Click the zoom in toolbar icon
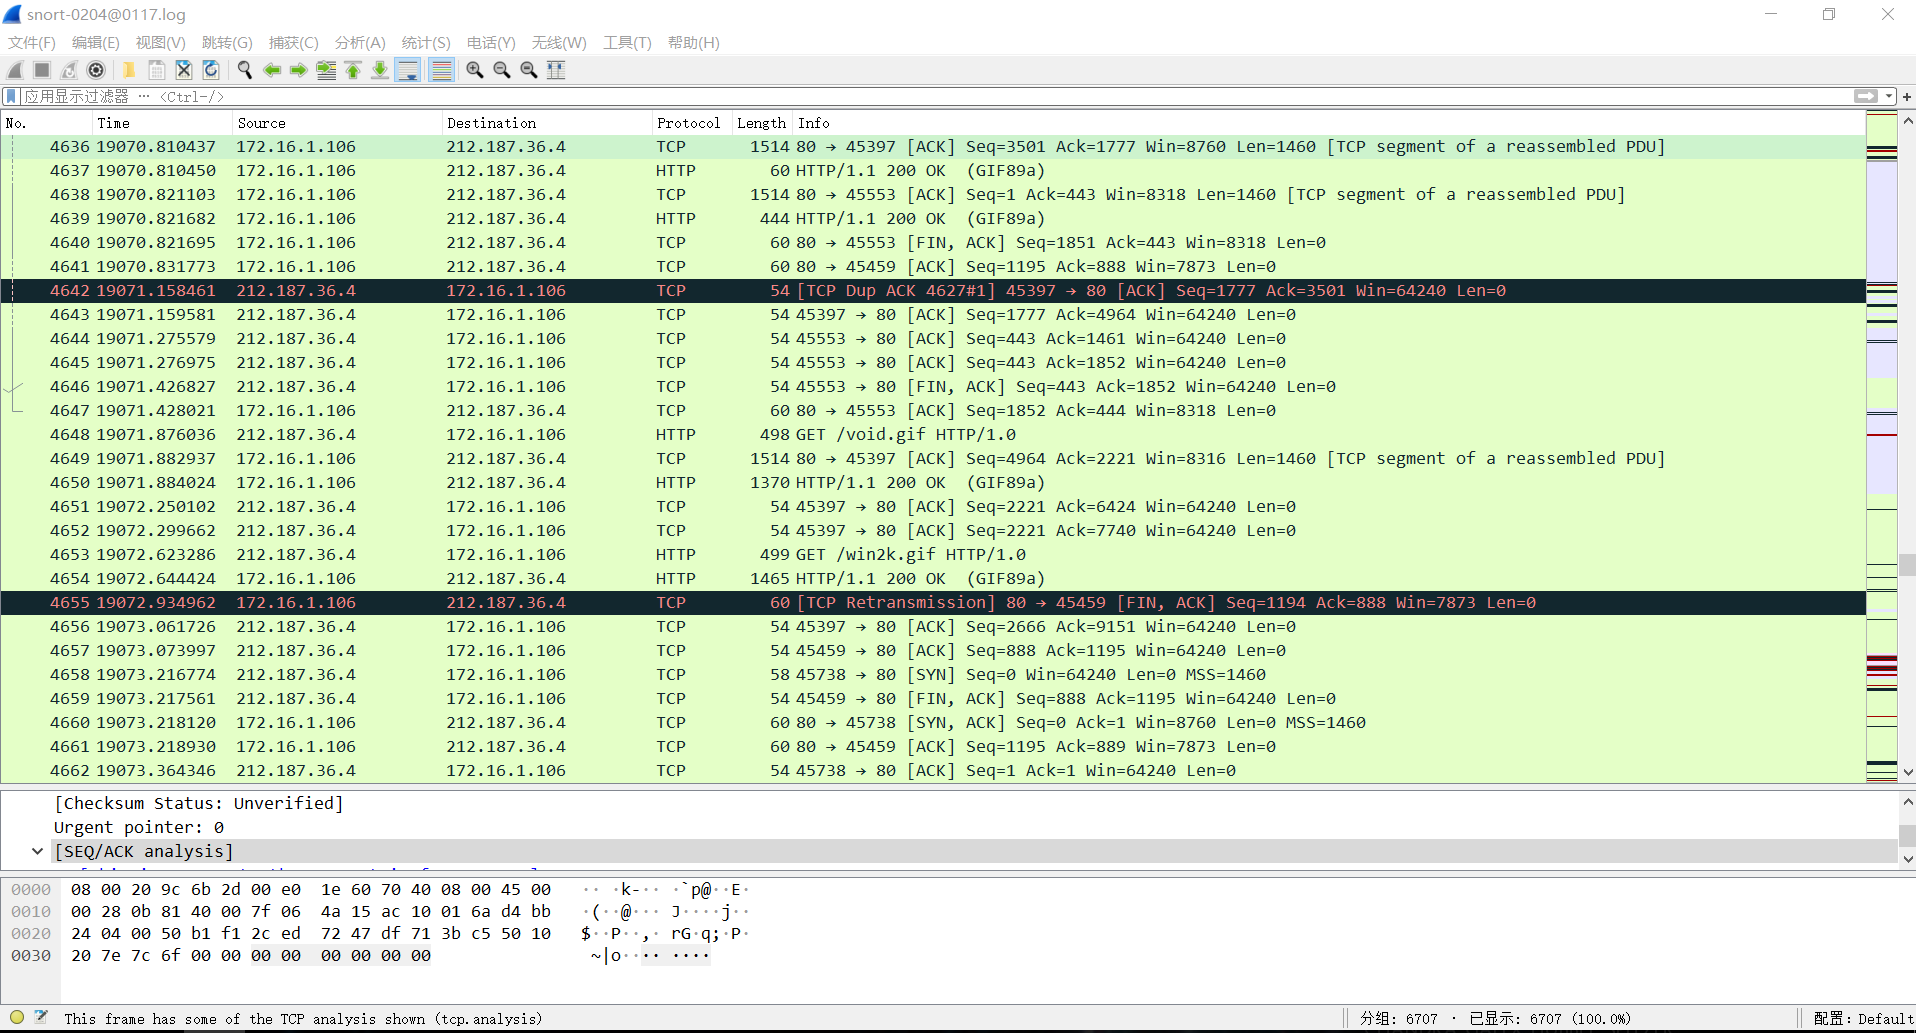 point(475,70)
